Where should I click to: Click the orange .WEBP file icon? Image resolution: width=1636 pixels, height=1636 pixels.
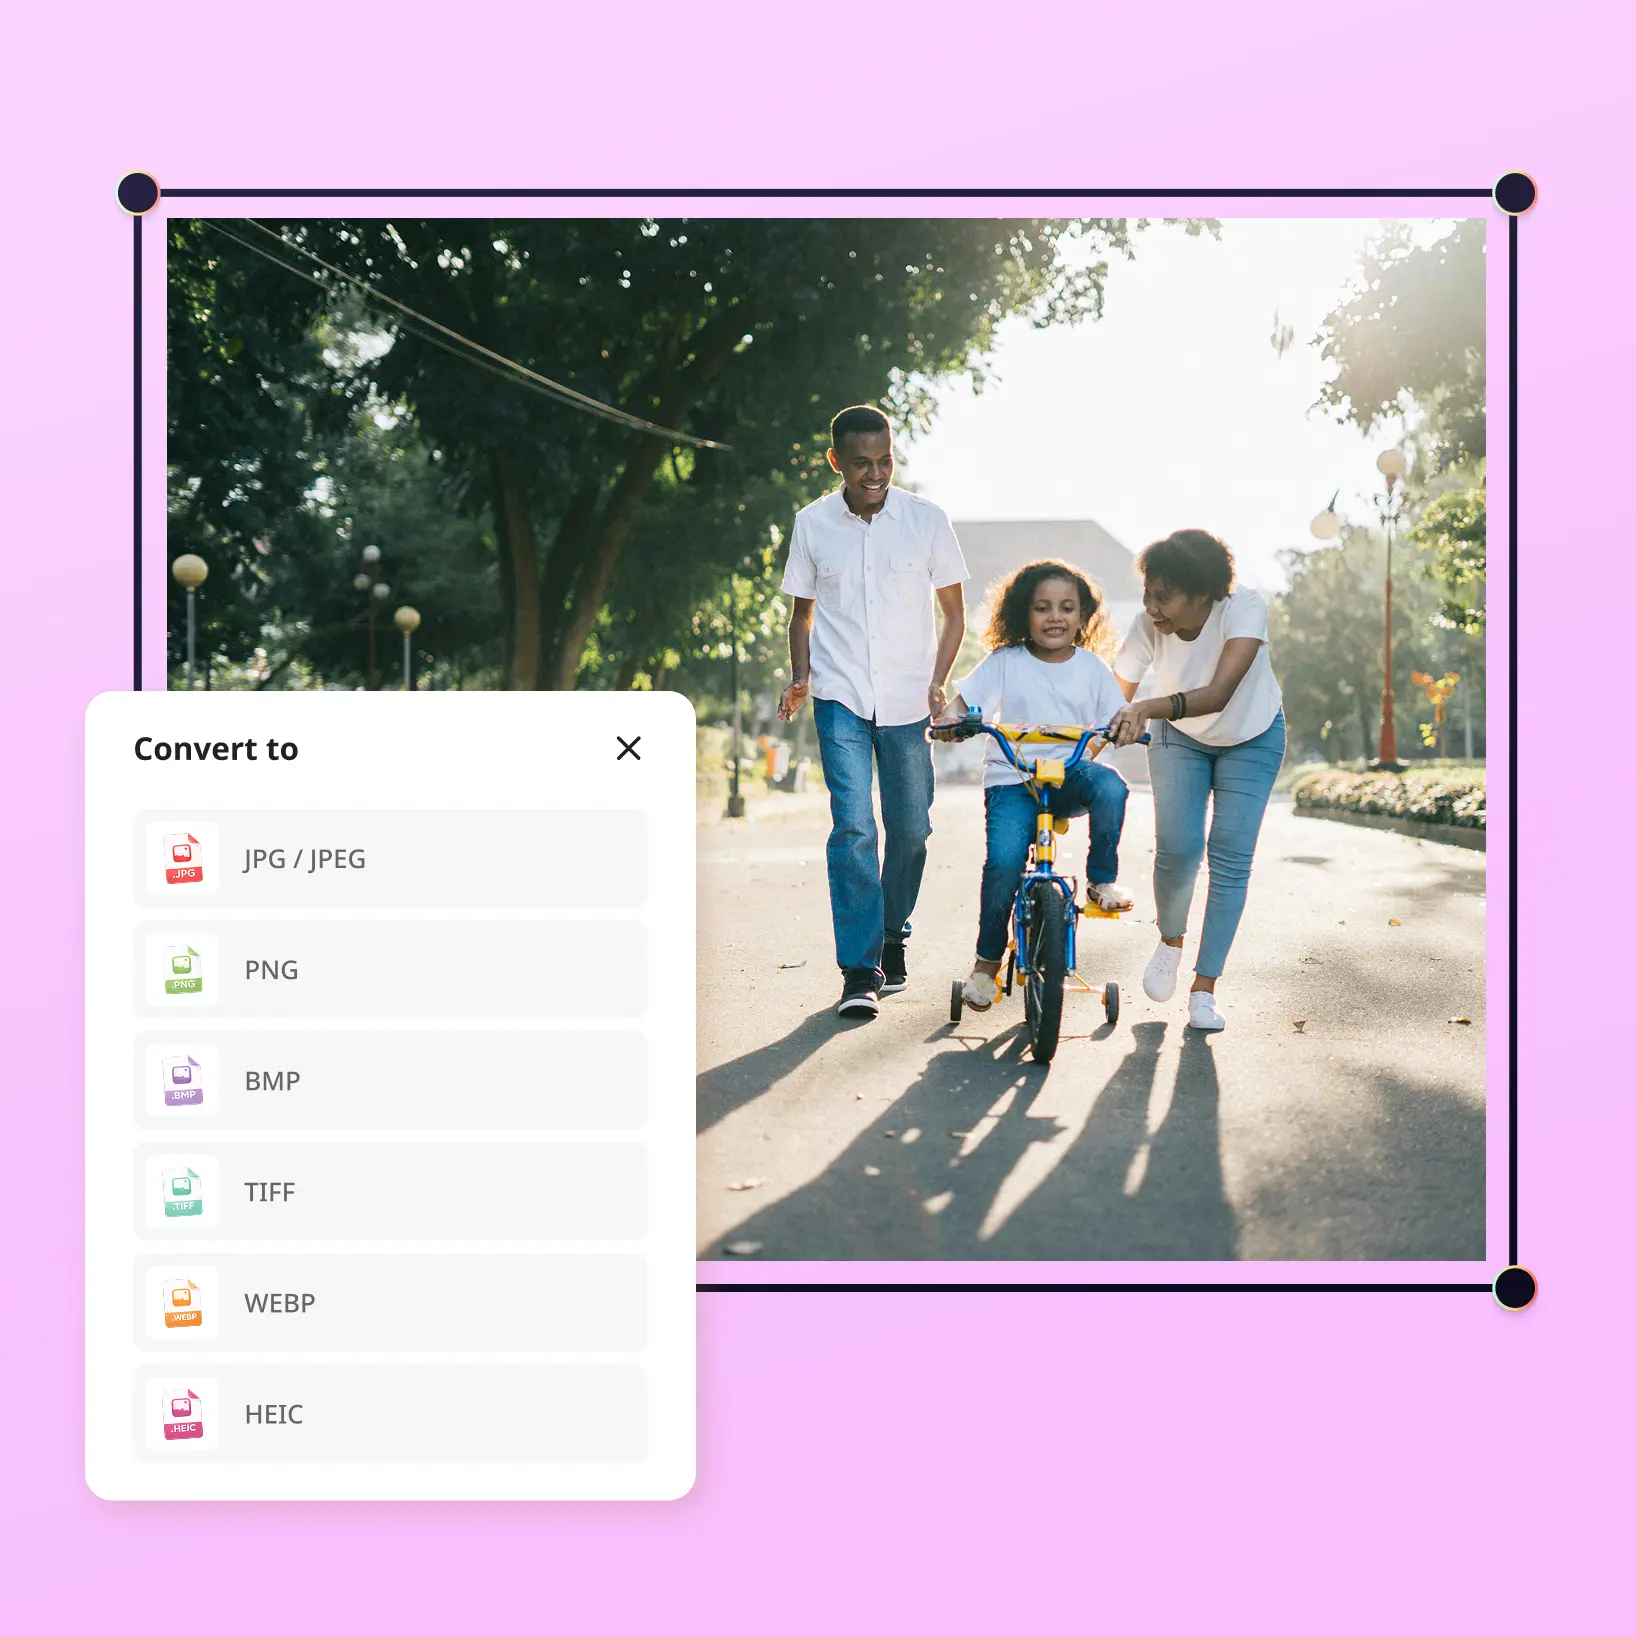183,1303
